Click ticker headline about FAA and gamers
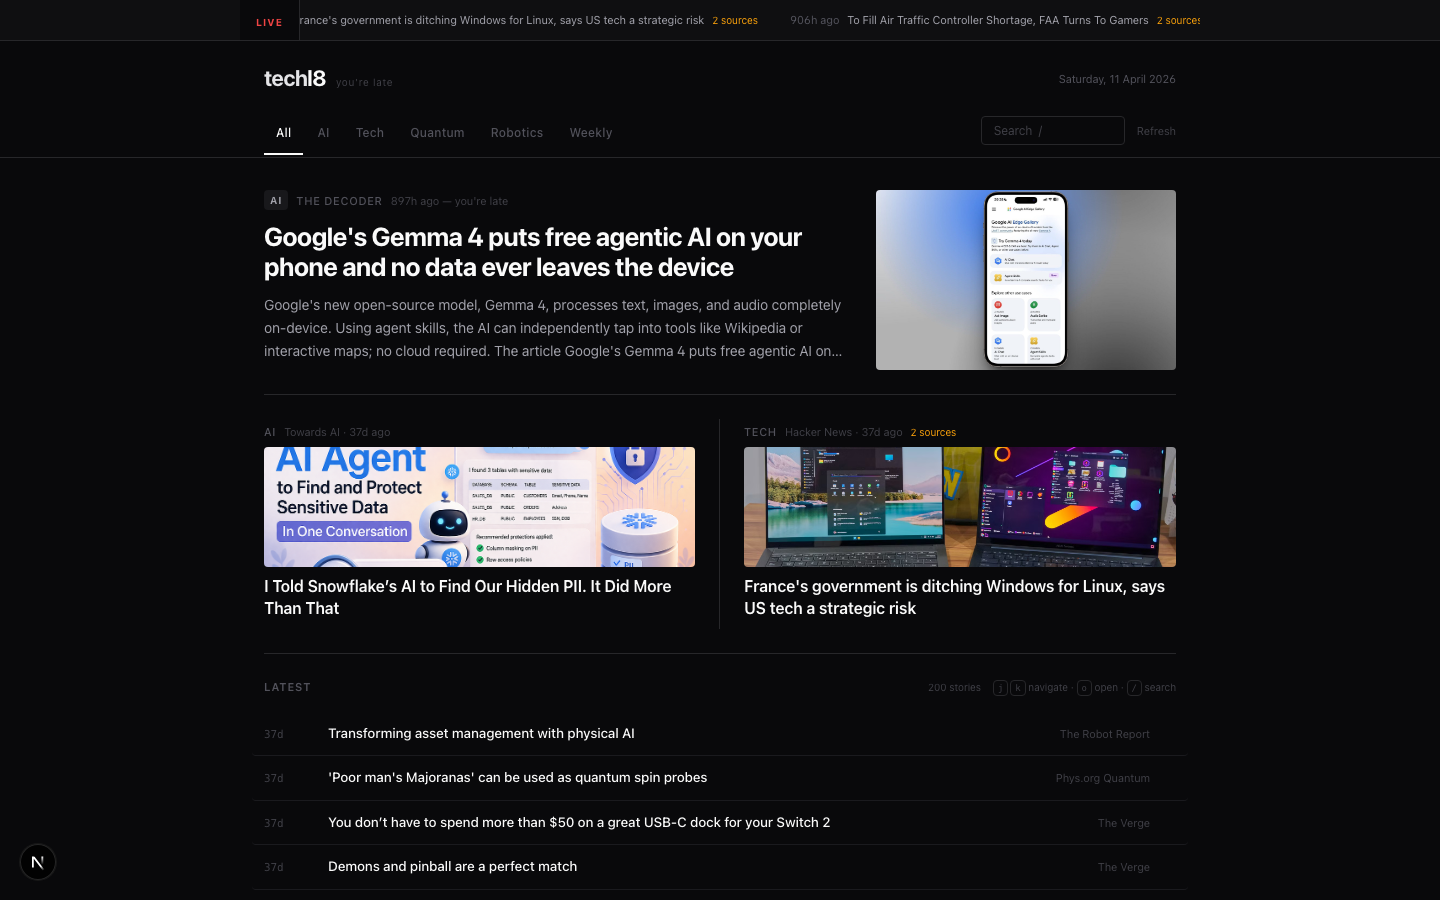 pos(997,20)
